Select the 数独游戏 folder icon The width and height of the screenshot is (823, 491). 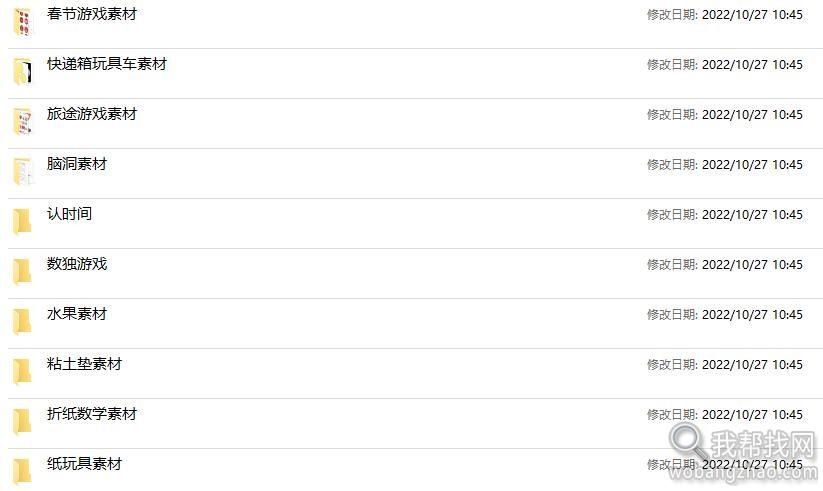point(23,271)
